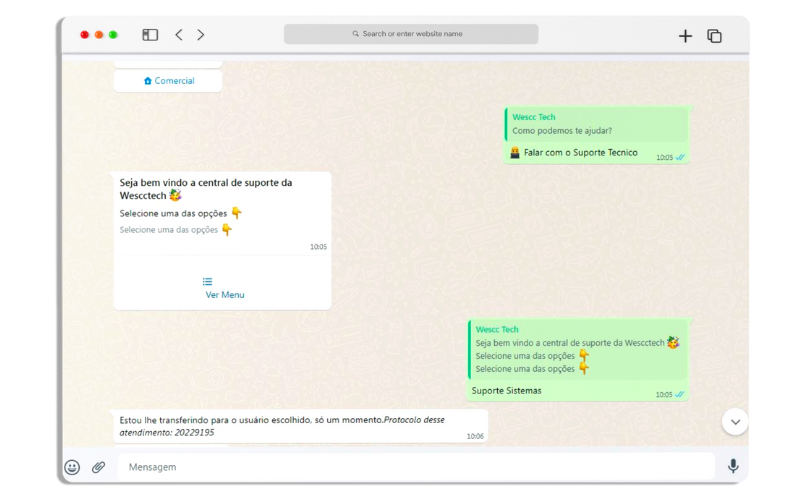The width and height of the screenshot is (800, 500).
Task: Open a new tab with plus icon
Action: coord(685,36)
